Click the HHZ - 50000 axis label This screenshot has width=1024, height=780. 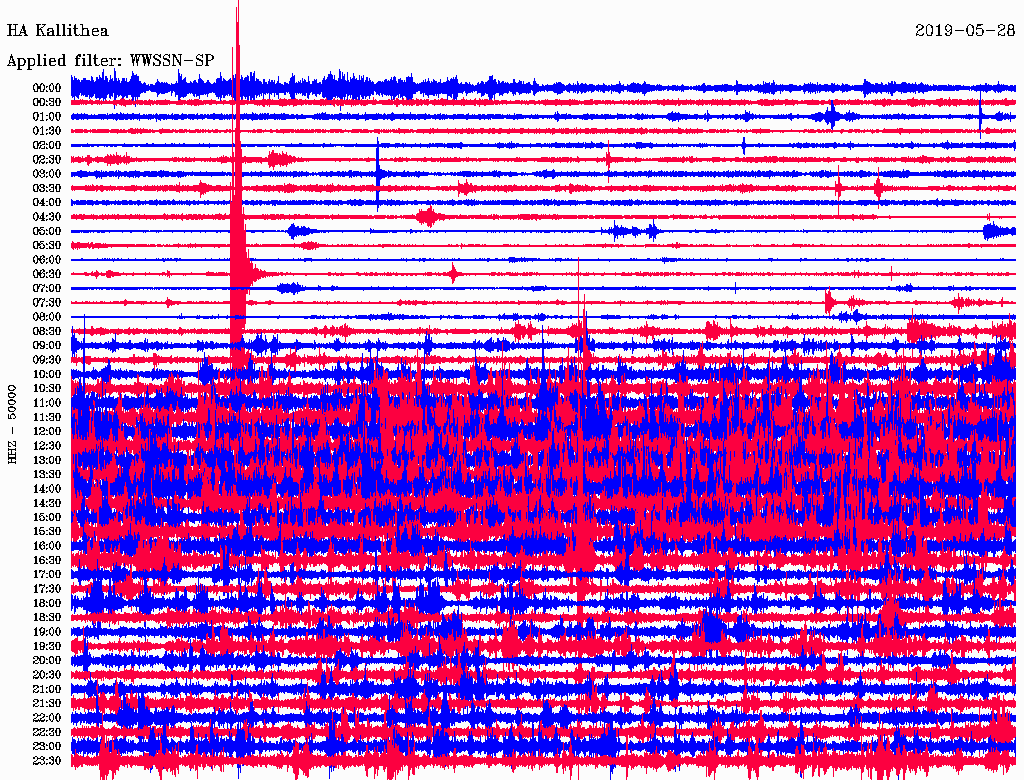(12, 424)
